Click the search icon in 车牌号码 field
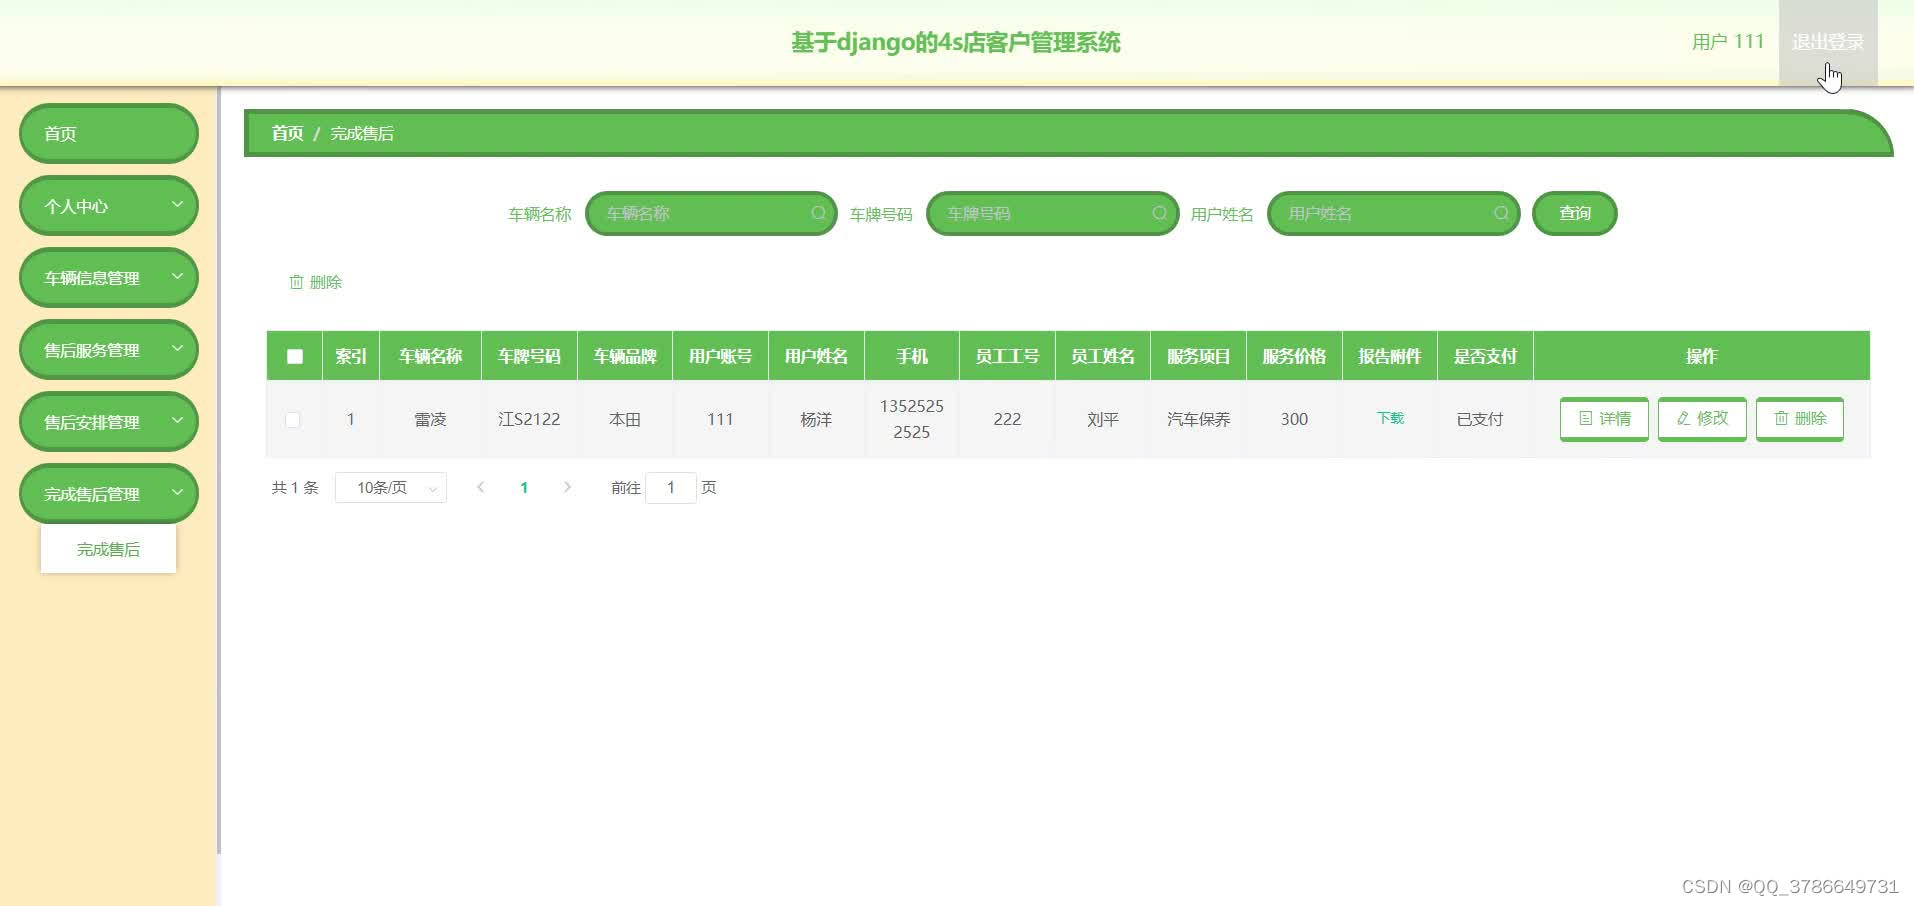 [x=1159, y=213]
